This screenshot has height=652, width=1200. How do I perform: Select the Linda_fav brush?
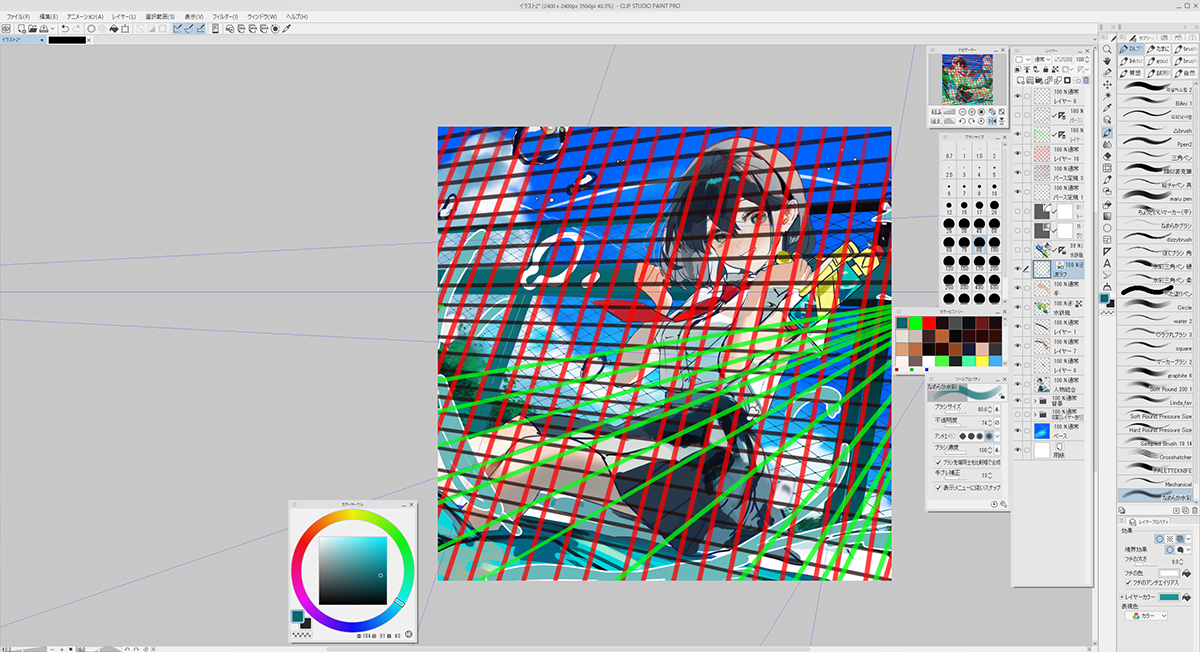tap(1157, 402)
